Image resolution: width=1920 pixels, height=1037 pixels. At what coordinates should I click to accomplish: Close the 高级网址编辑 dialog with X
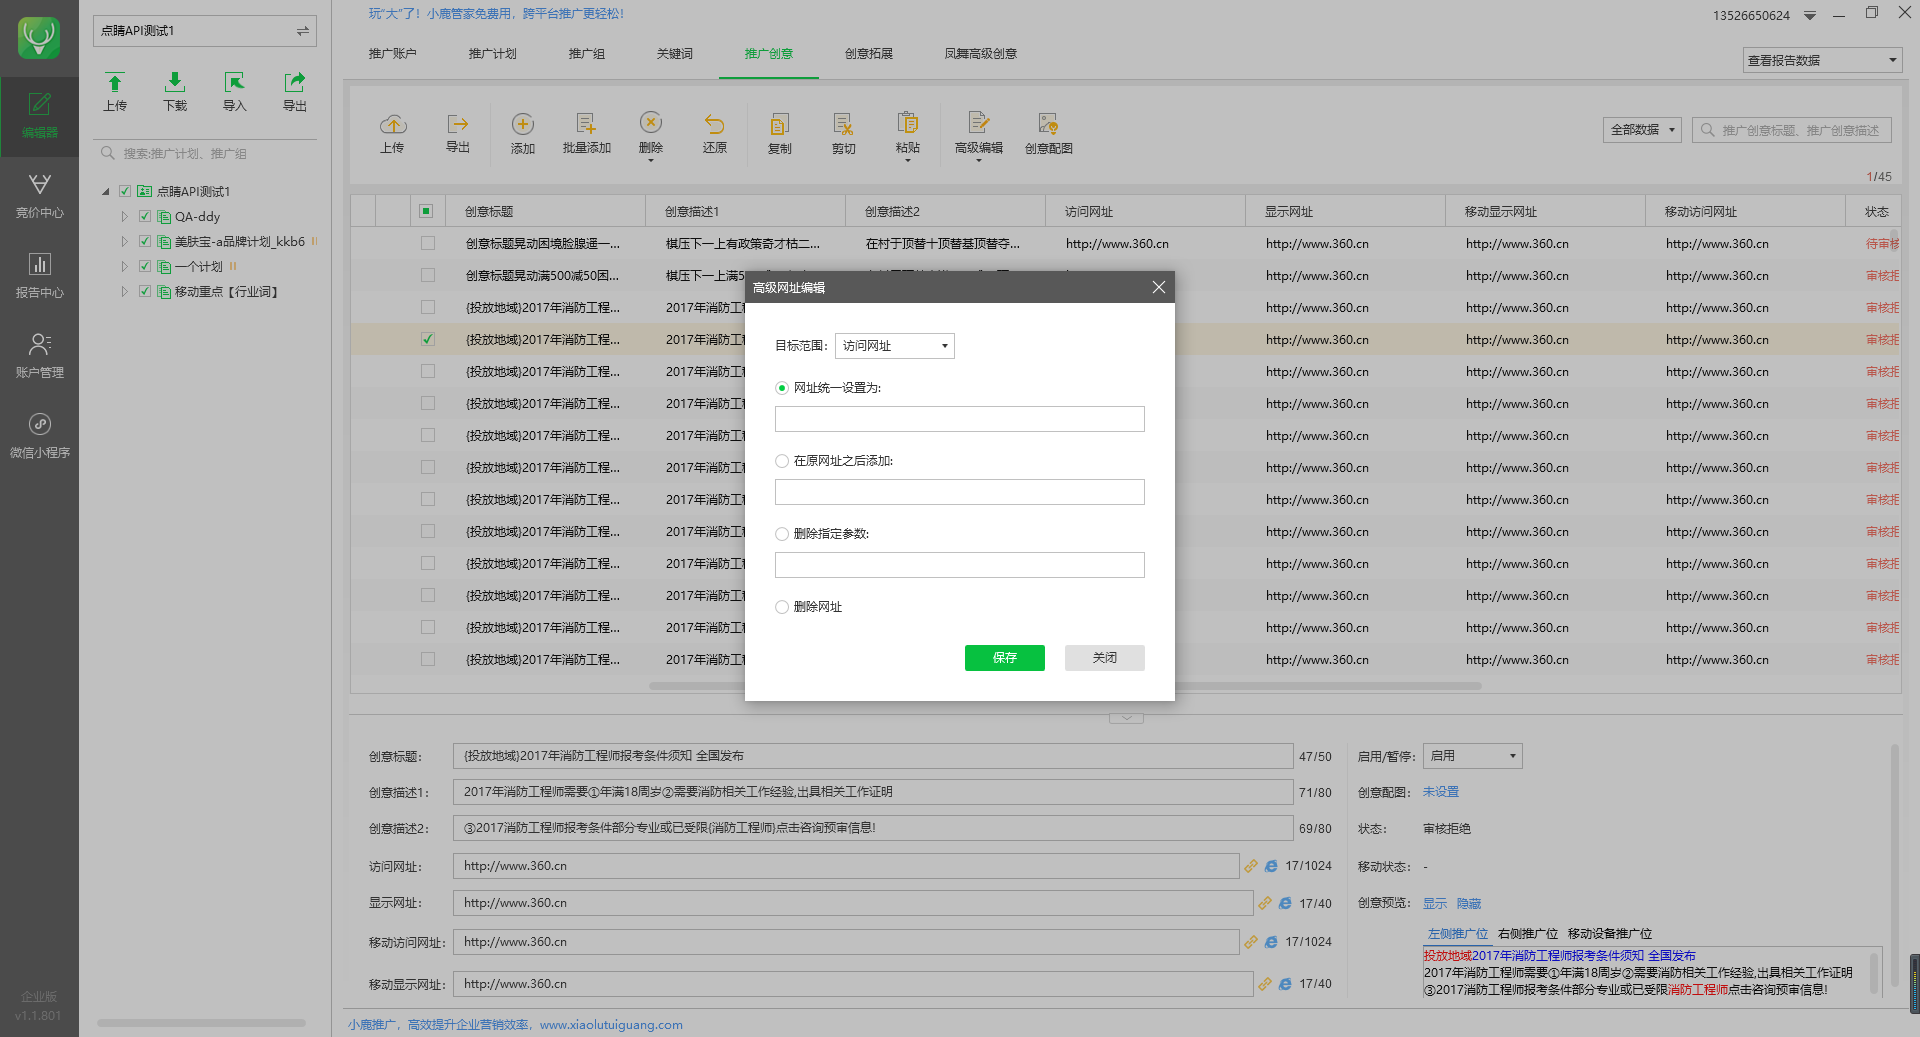[x=1158, y=287]
